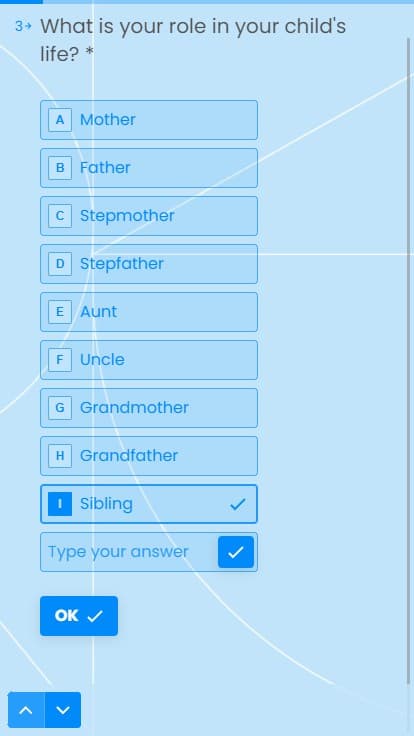Click the letter C key badge
The height and width of the screenshot is (736, 414).
click(x=60, y=216)
